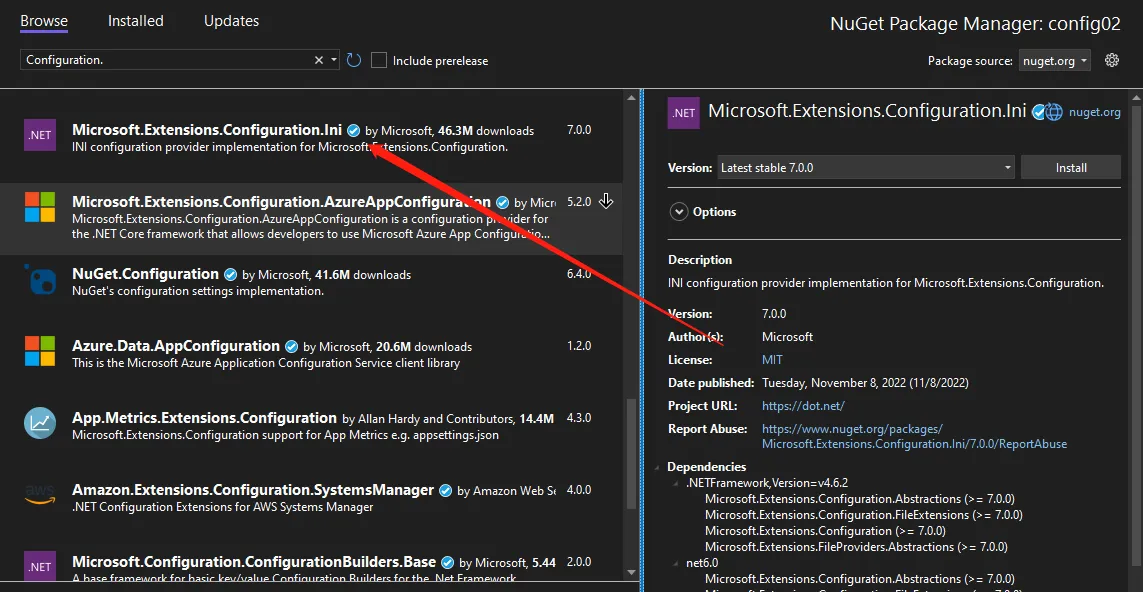Clear the search box text

pos(319,60)
